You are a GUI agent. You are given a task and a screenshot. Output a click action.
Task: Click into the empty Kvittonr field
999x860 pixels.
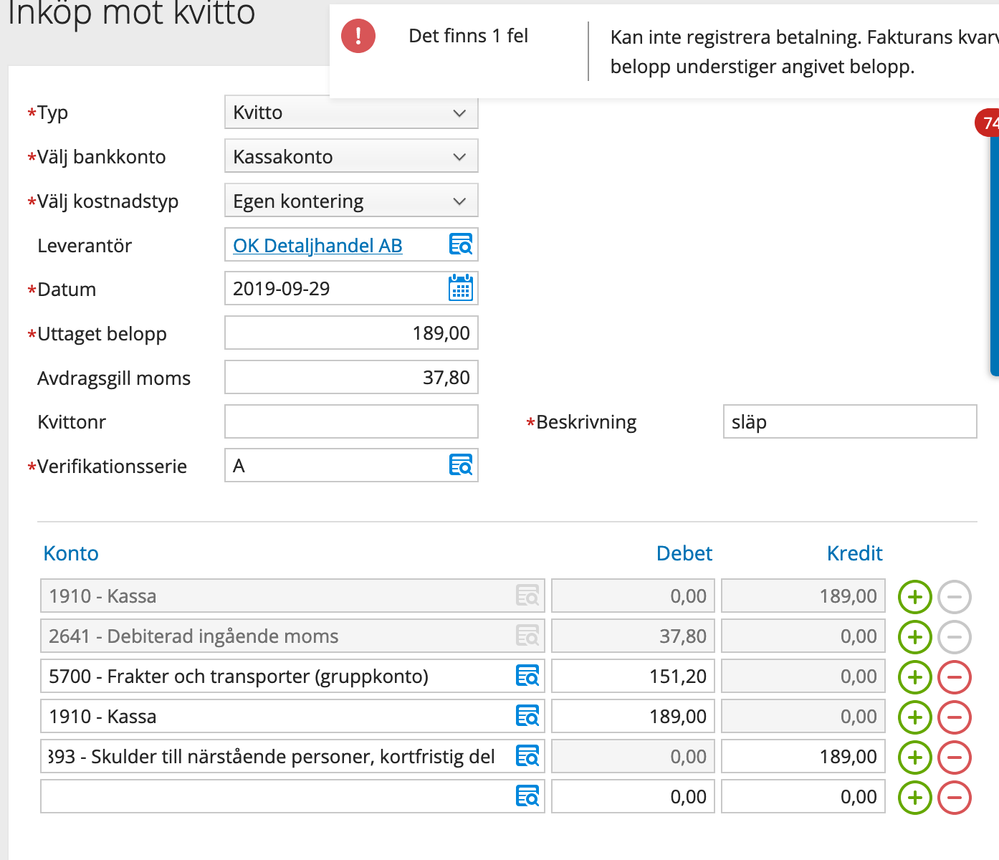pyautogui.click(x=351, y=421)
